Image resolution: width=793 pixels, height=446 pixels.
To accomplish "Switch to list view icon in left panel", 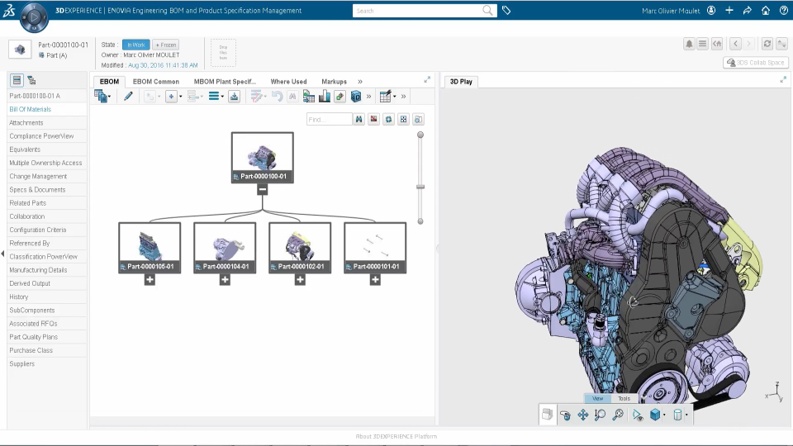I will (x=17, y=80).
